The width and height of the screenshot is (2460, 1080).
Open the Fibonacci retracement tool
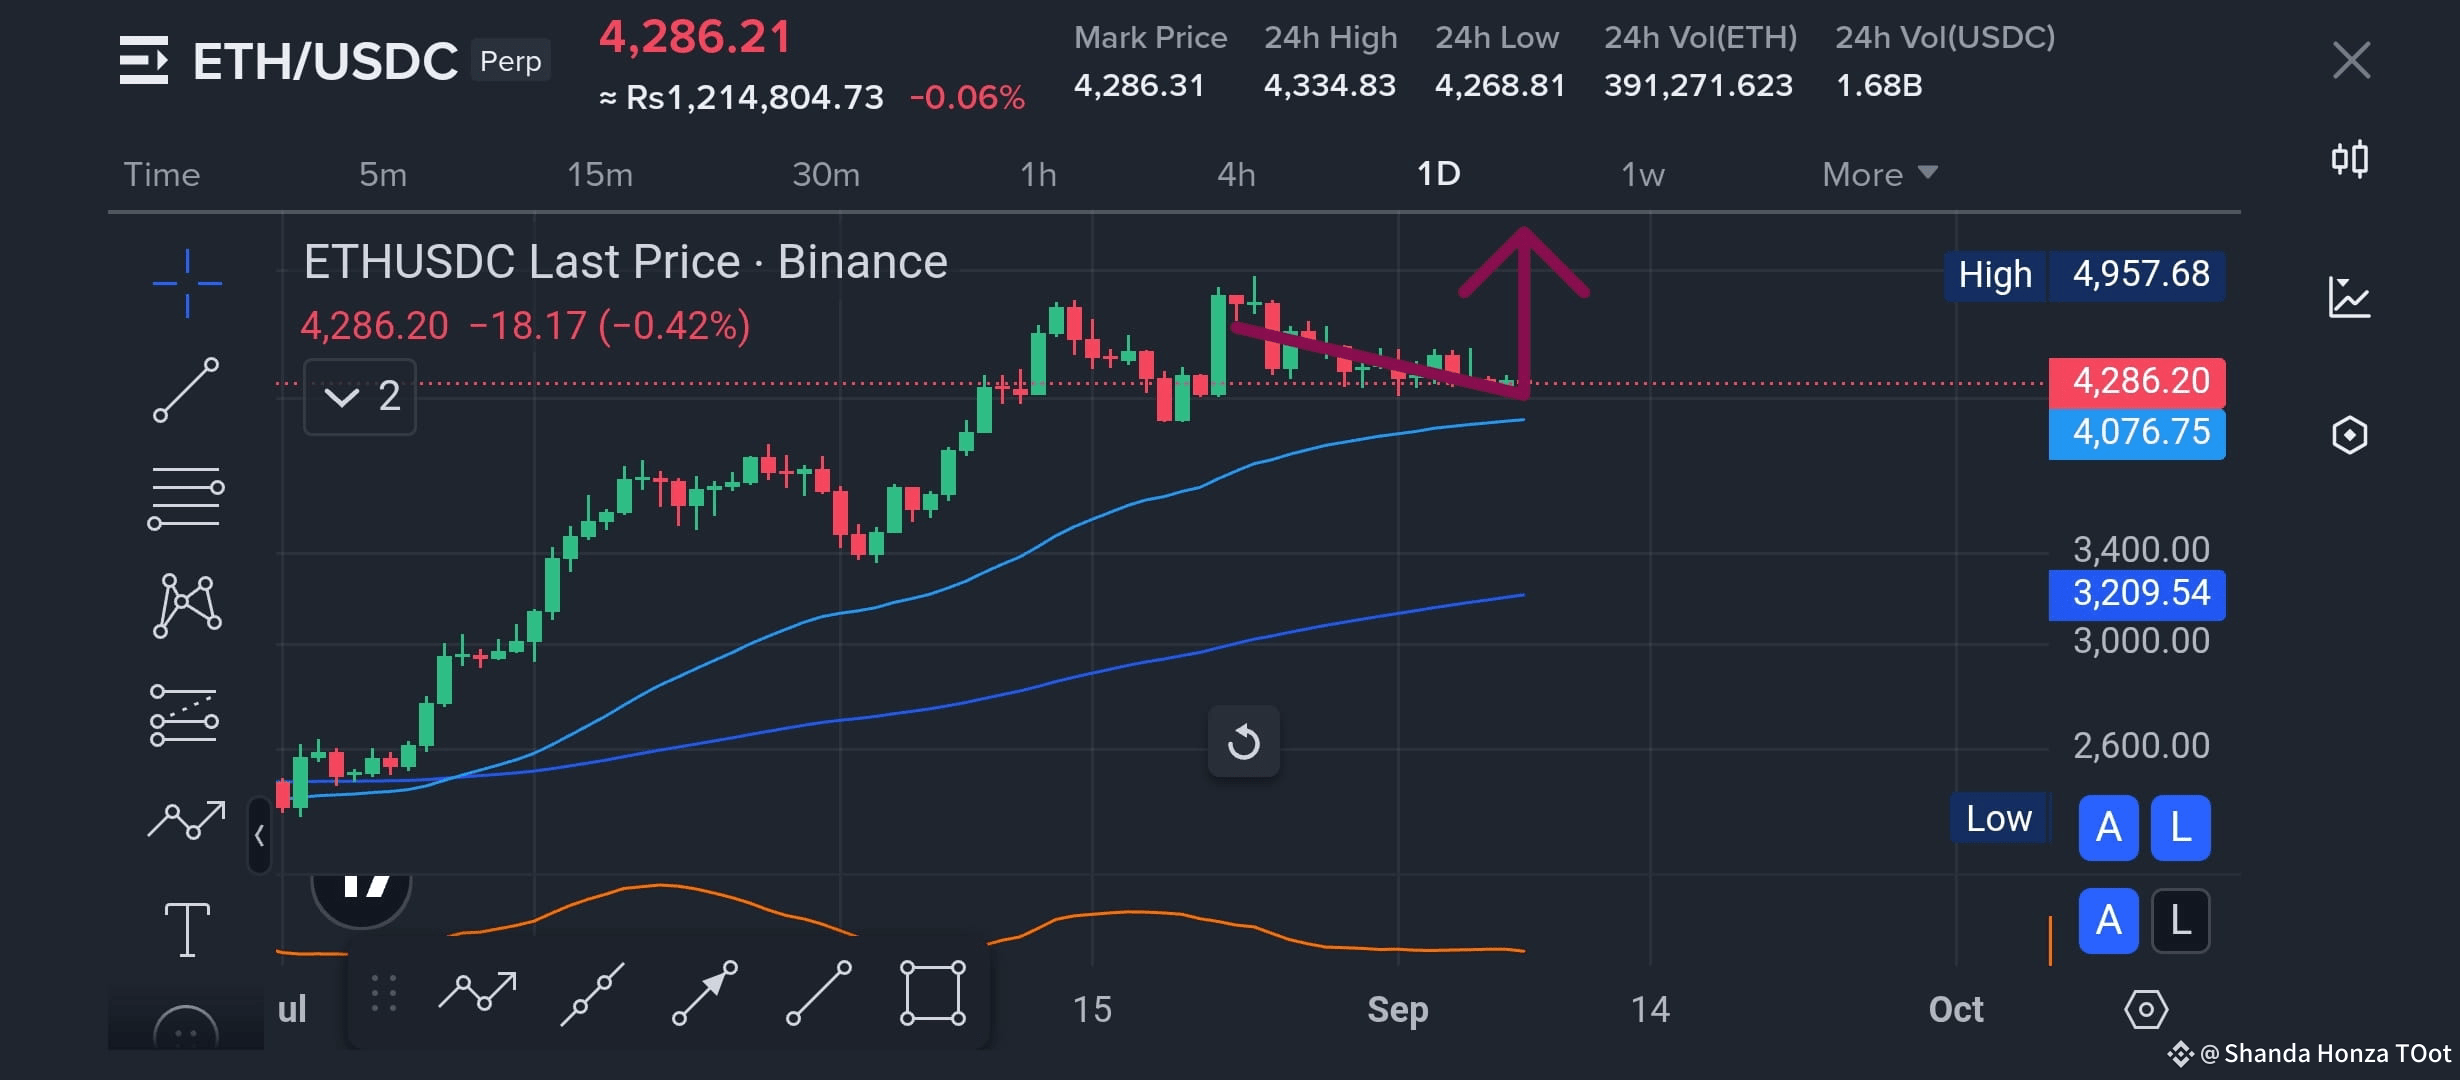pyautogui.click(x=186, y=497)
